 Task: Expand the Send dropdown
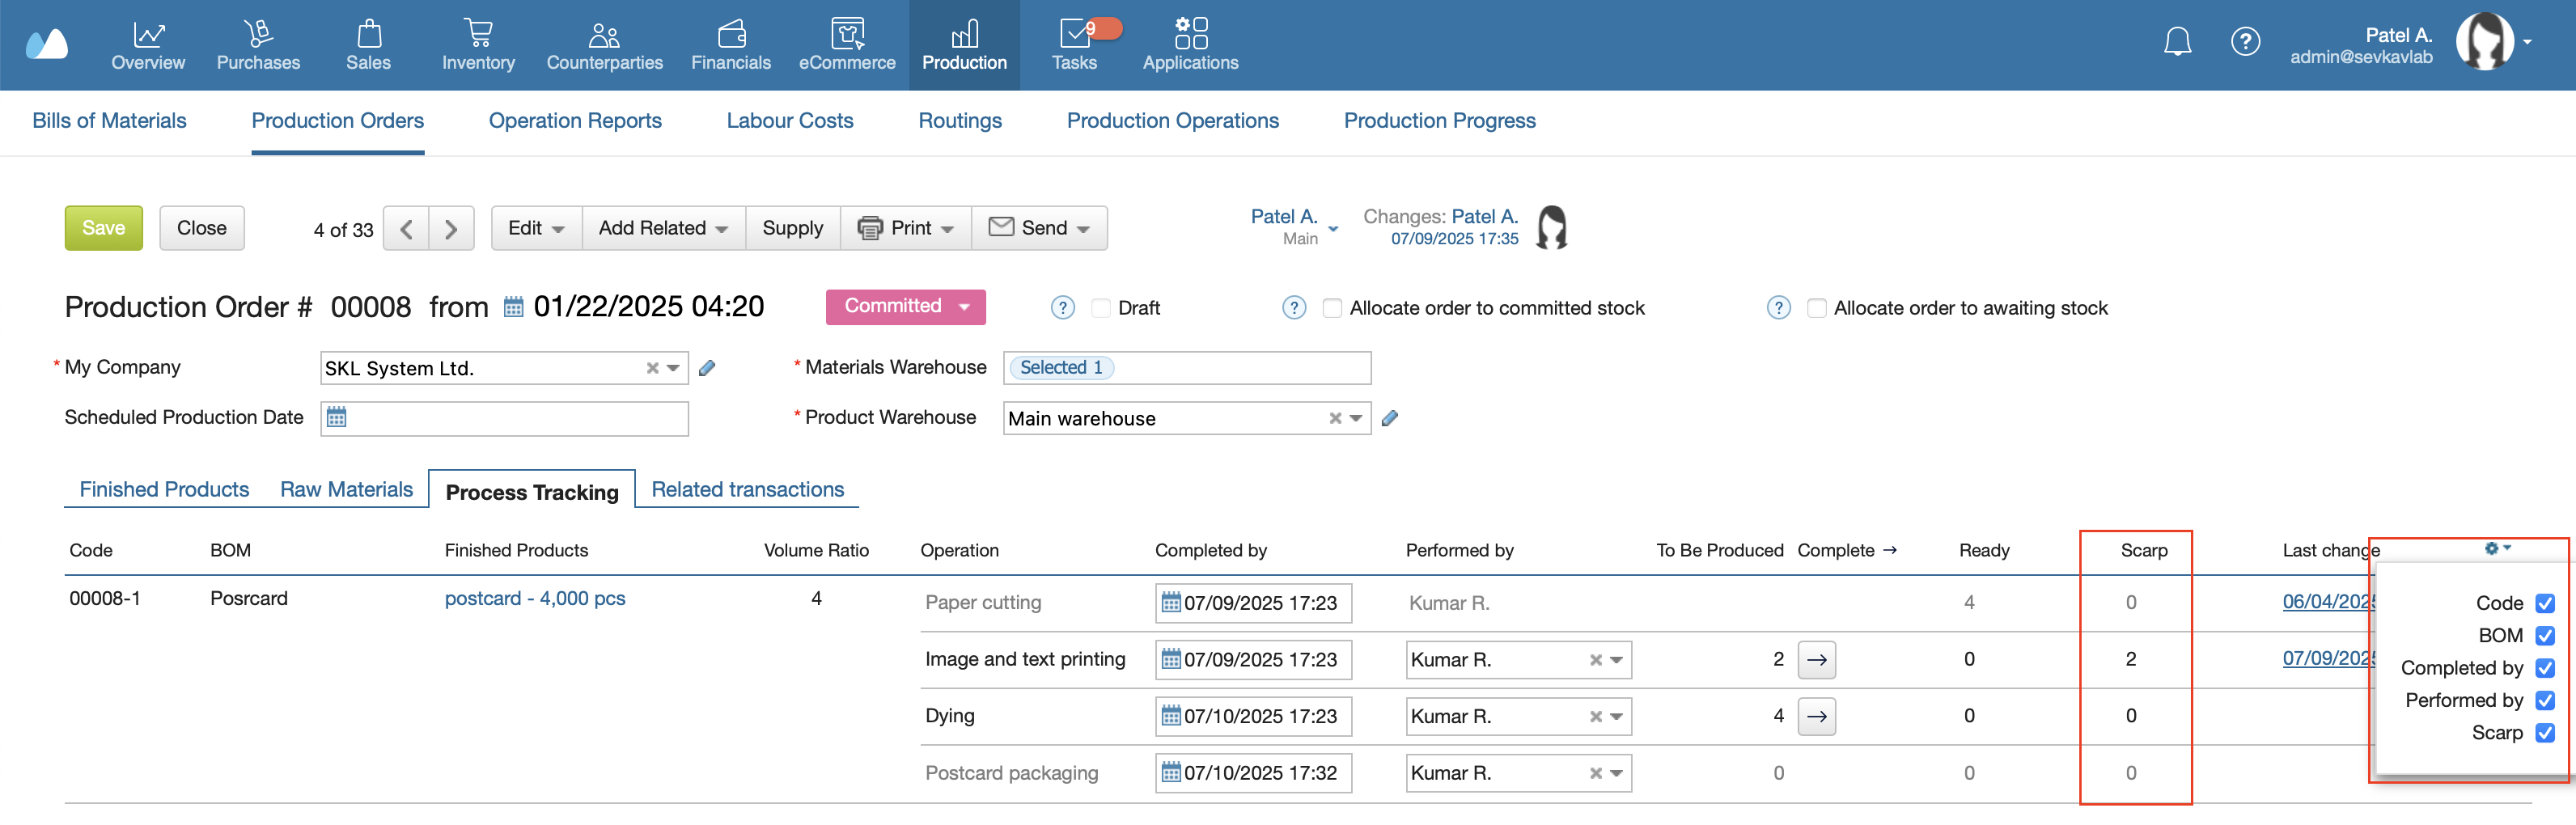[x=1039, y=229]
